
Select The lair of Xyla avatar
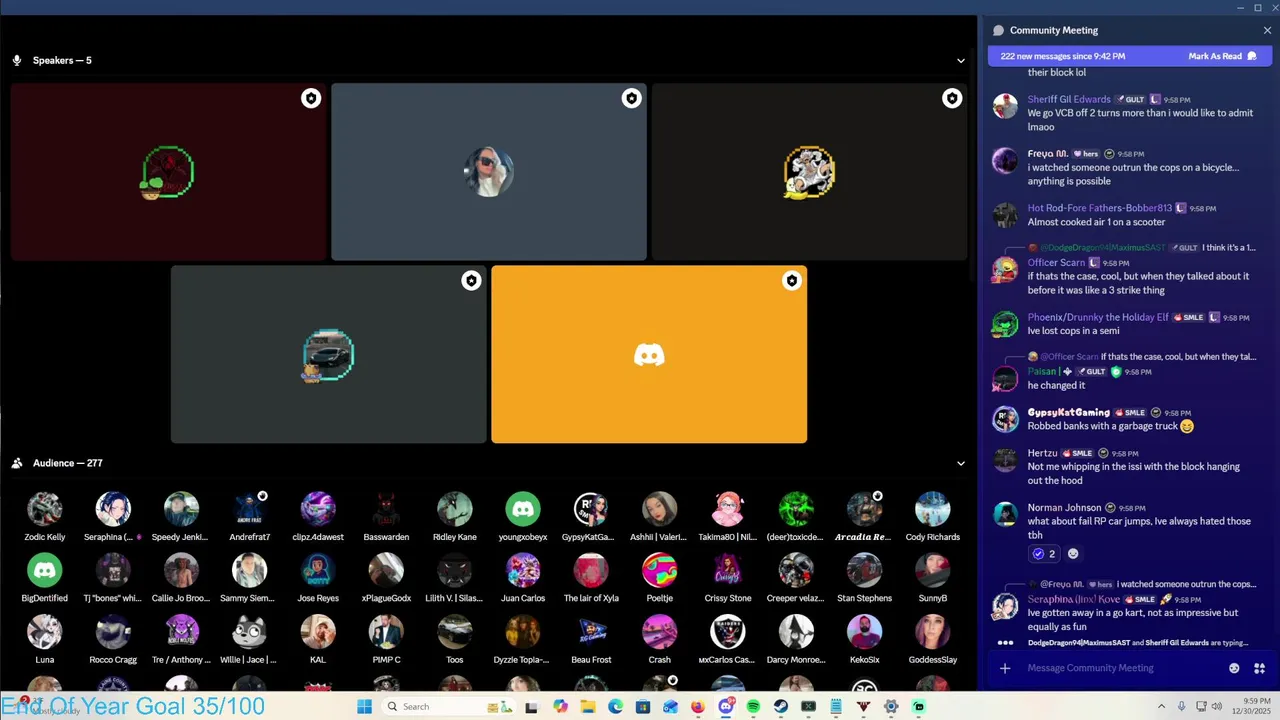click(x=591, y=571)
